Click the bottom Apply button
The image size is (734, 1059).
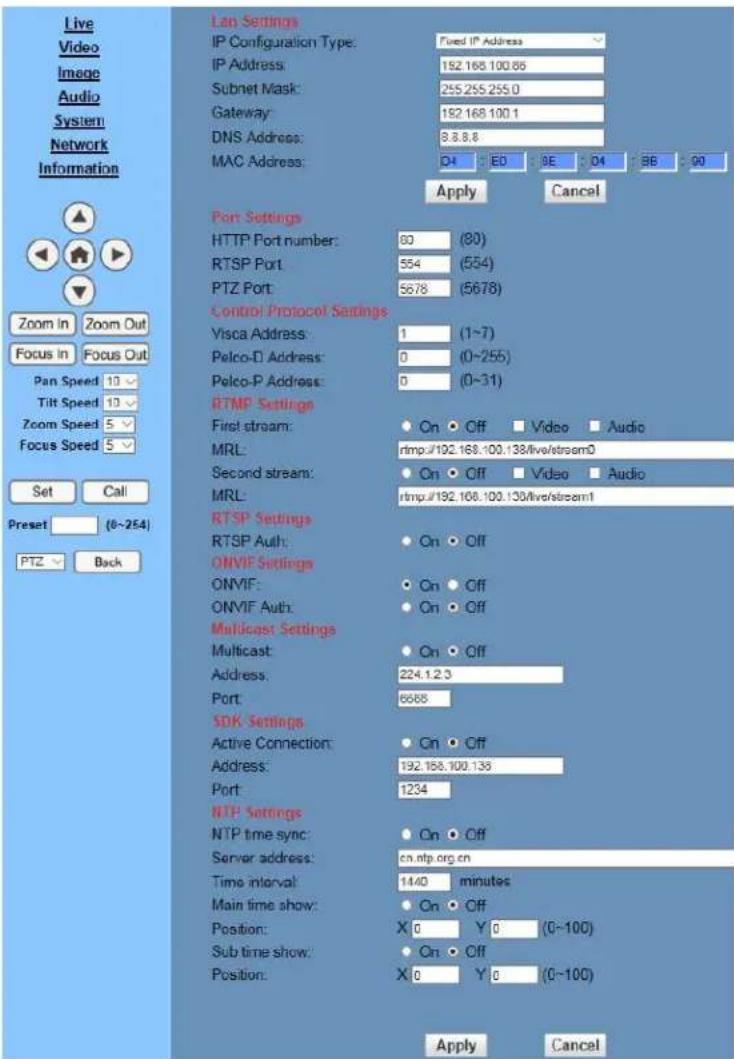click(x=456, y=1045)
